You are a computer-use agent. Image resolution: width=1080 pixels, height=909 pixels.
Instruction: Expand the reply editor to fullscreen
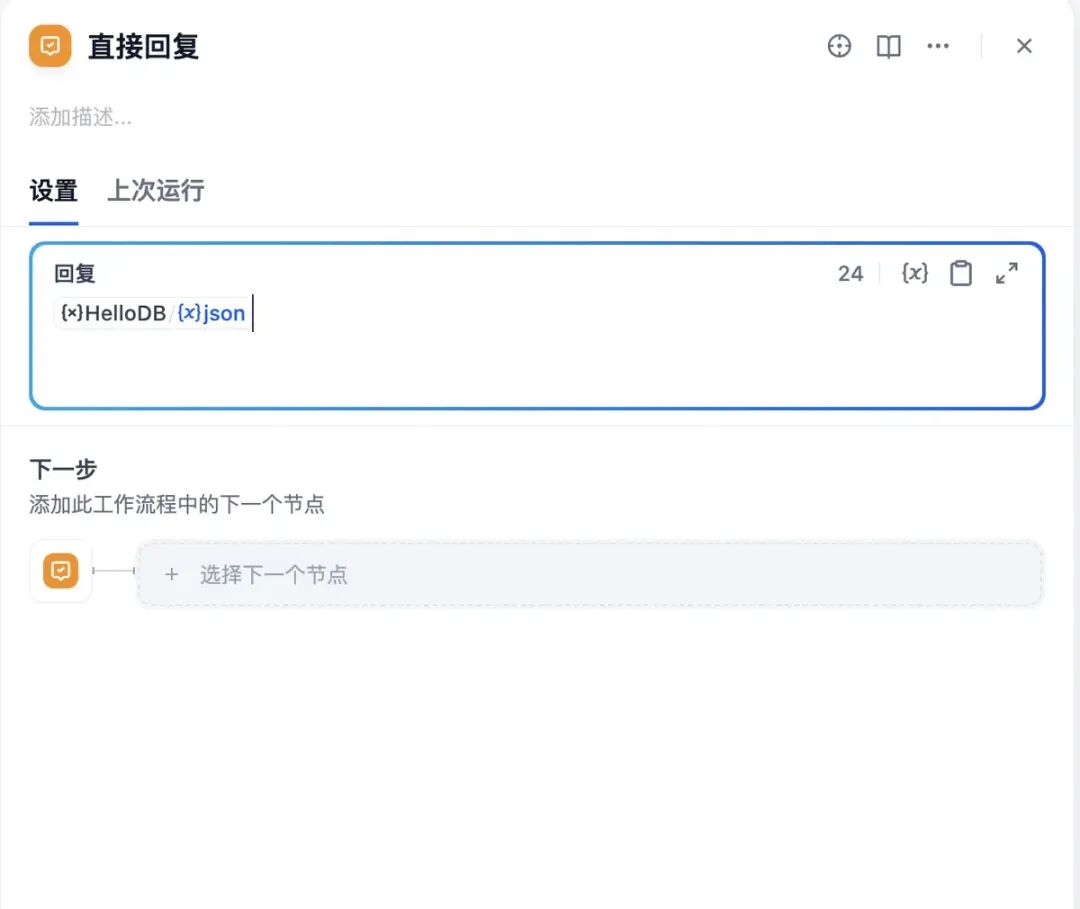pyautogui.click(x=1007, y=273)
